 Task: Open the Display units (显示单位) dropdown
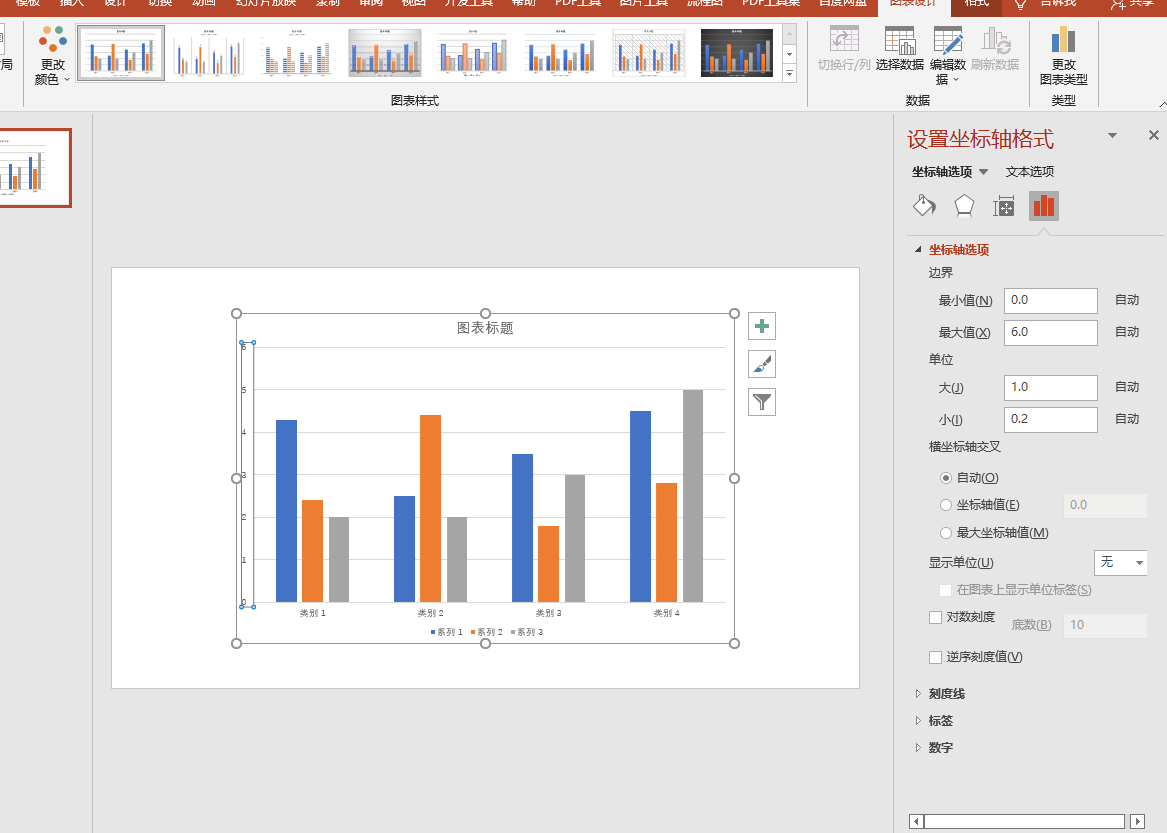1120,562
